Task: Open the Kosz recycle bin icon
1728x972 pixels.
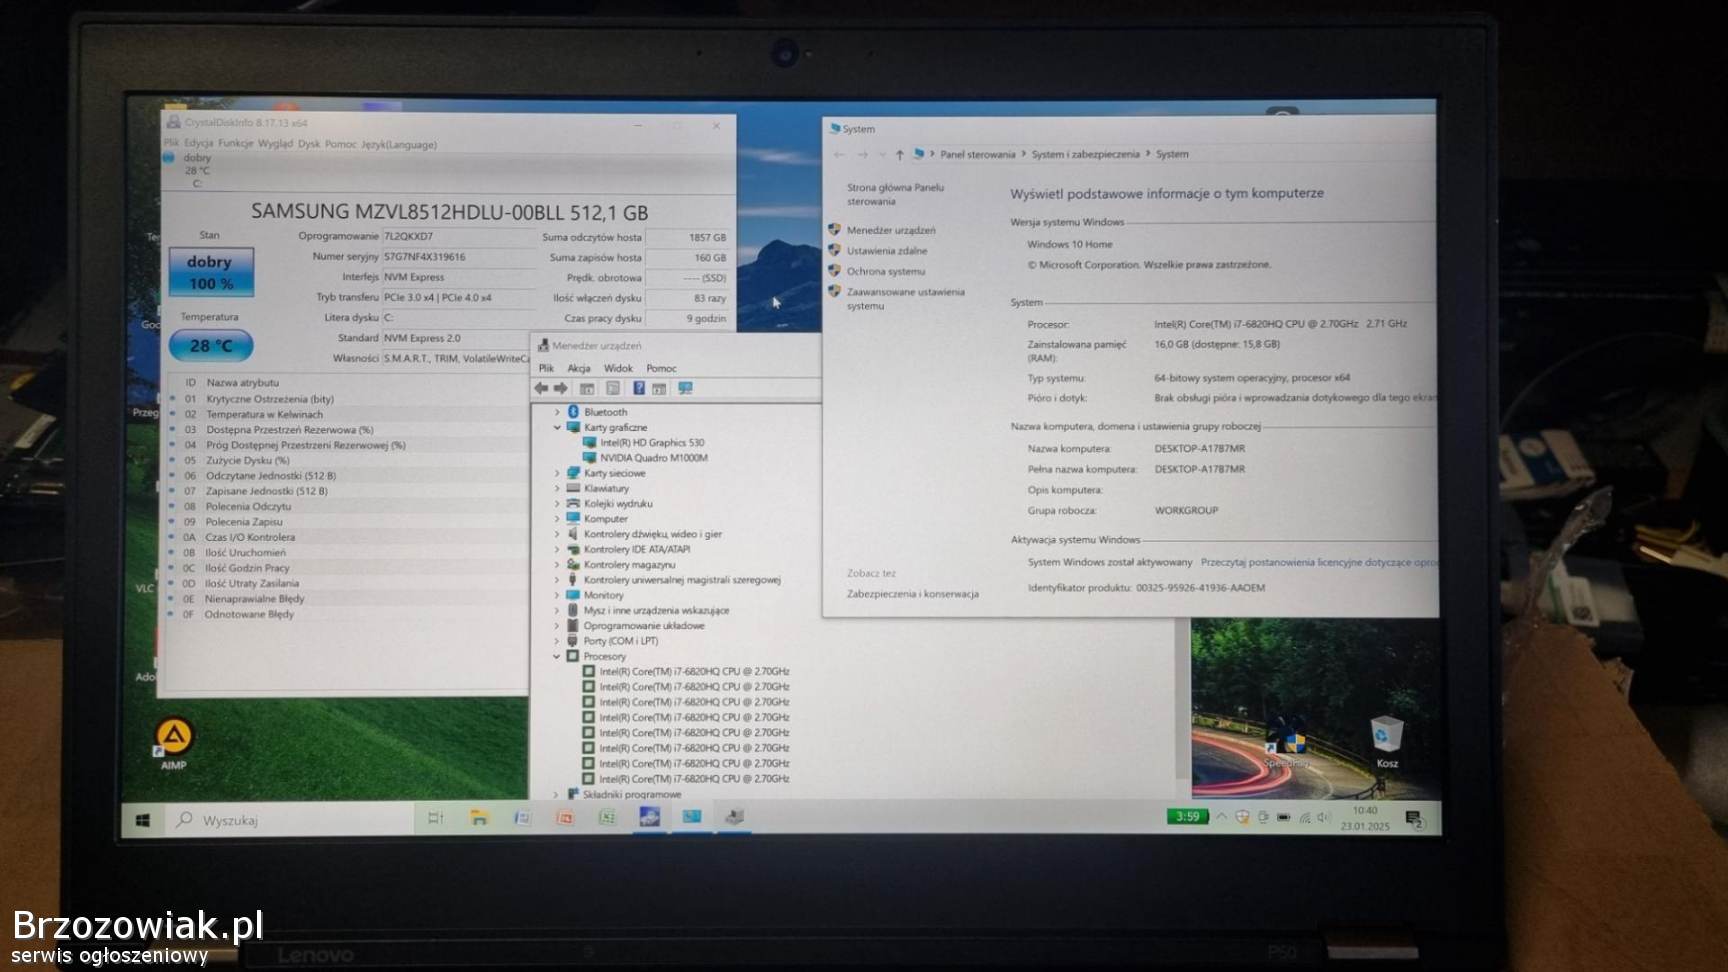Action: [1387, 742]
